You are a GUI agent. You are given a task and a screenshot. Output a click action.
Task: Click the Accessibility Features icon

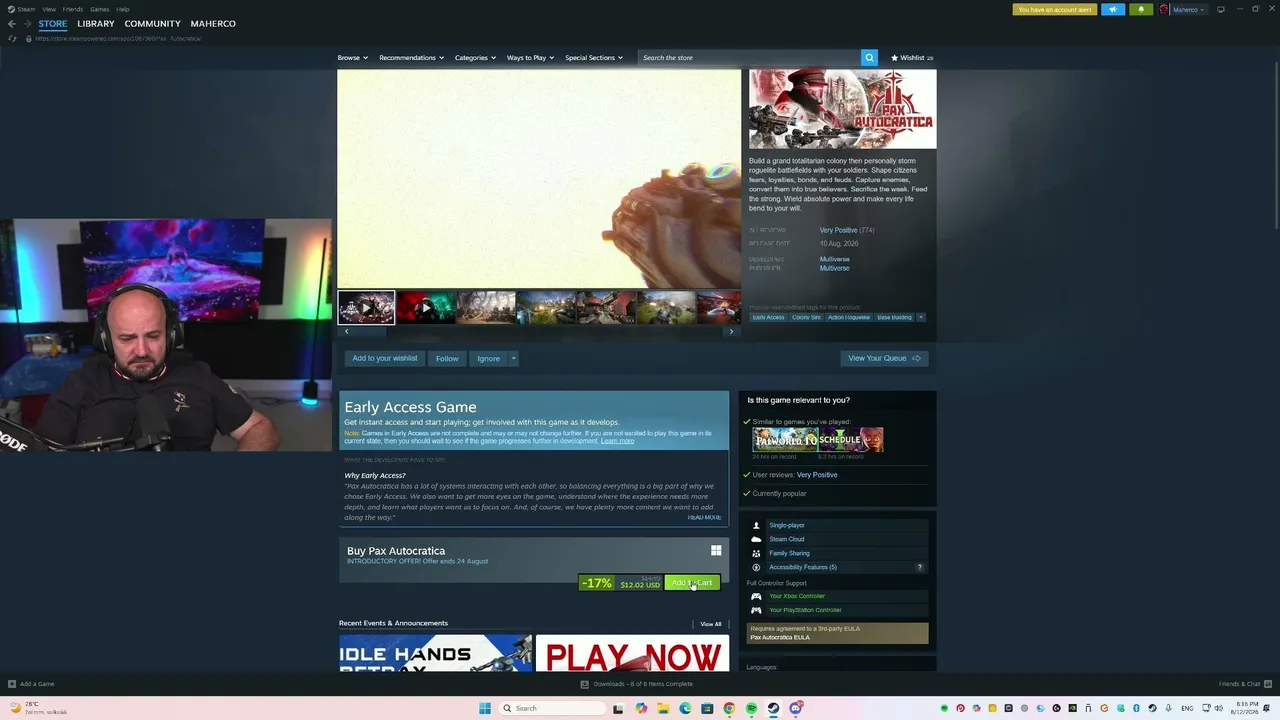pos(756,567)
